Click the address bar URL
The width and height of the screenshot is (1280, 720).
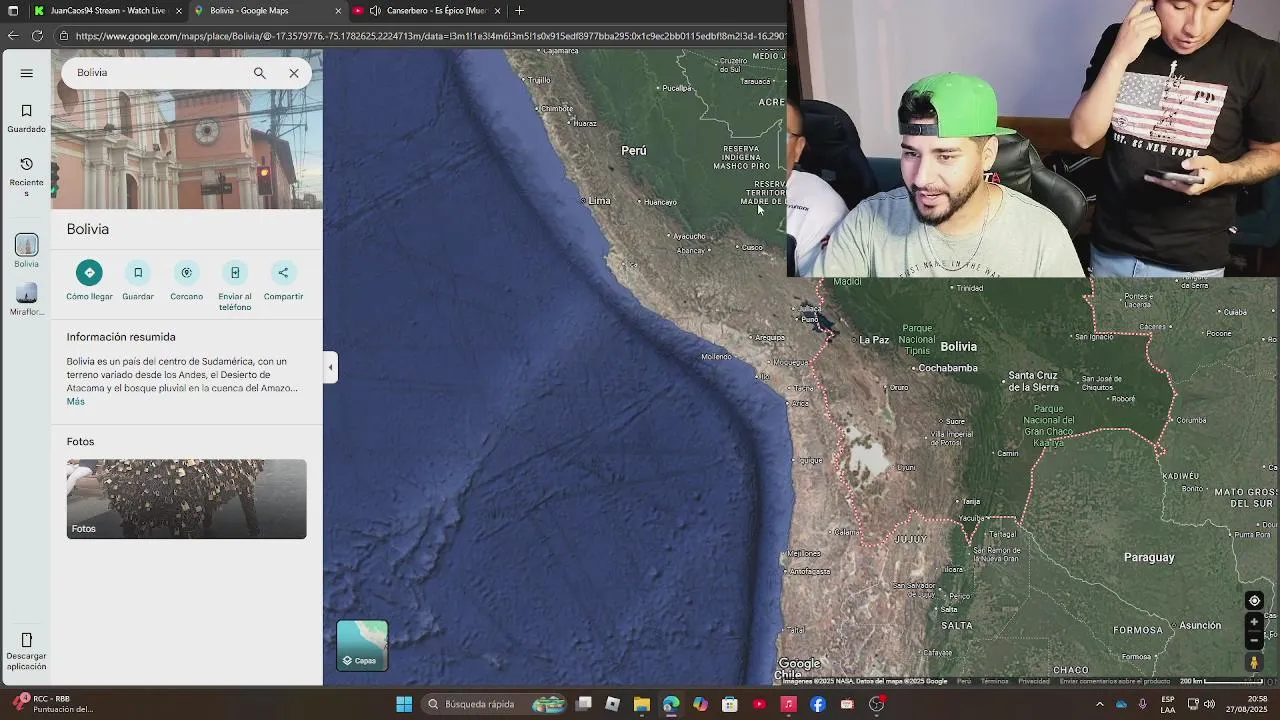(x=430, y=36)
